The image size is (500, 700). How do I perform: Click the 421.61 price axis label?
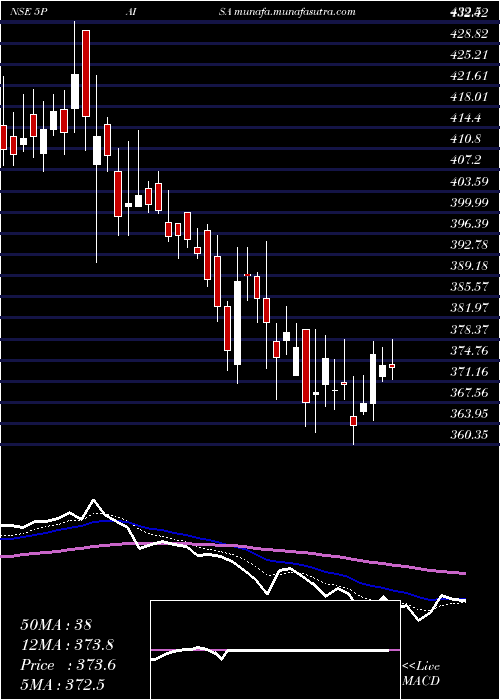(468, 76)
